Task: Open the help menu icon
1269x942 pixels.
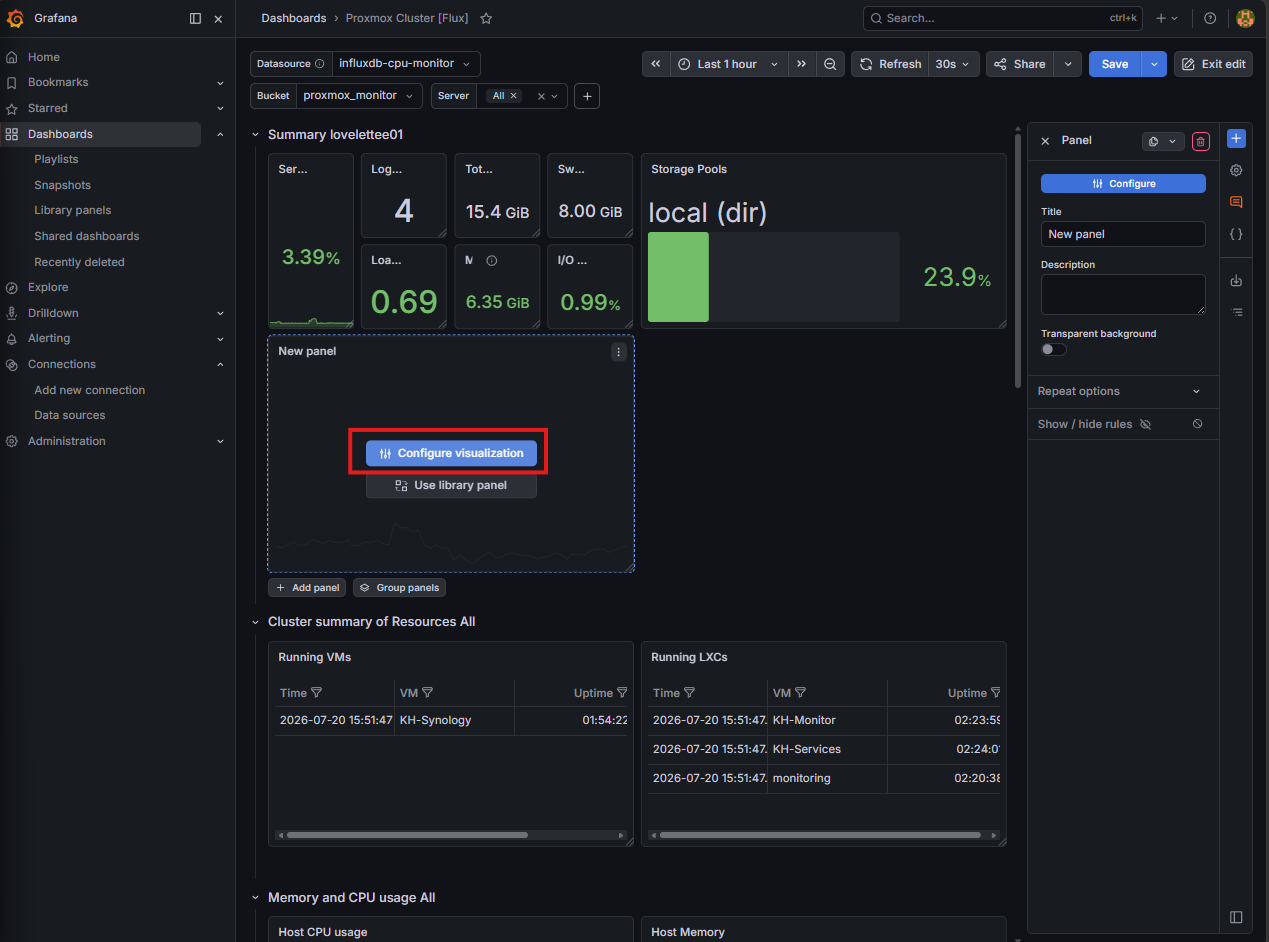Action: point(1210,18)
